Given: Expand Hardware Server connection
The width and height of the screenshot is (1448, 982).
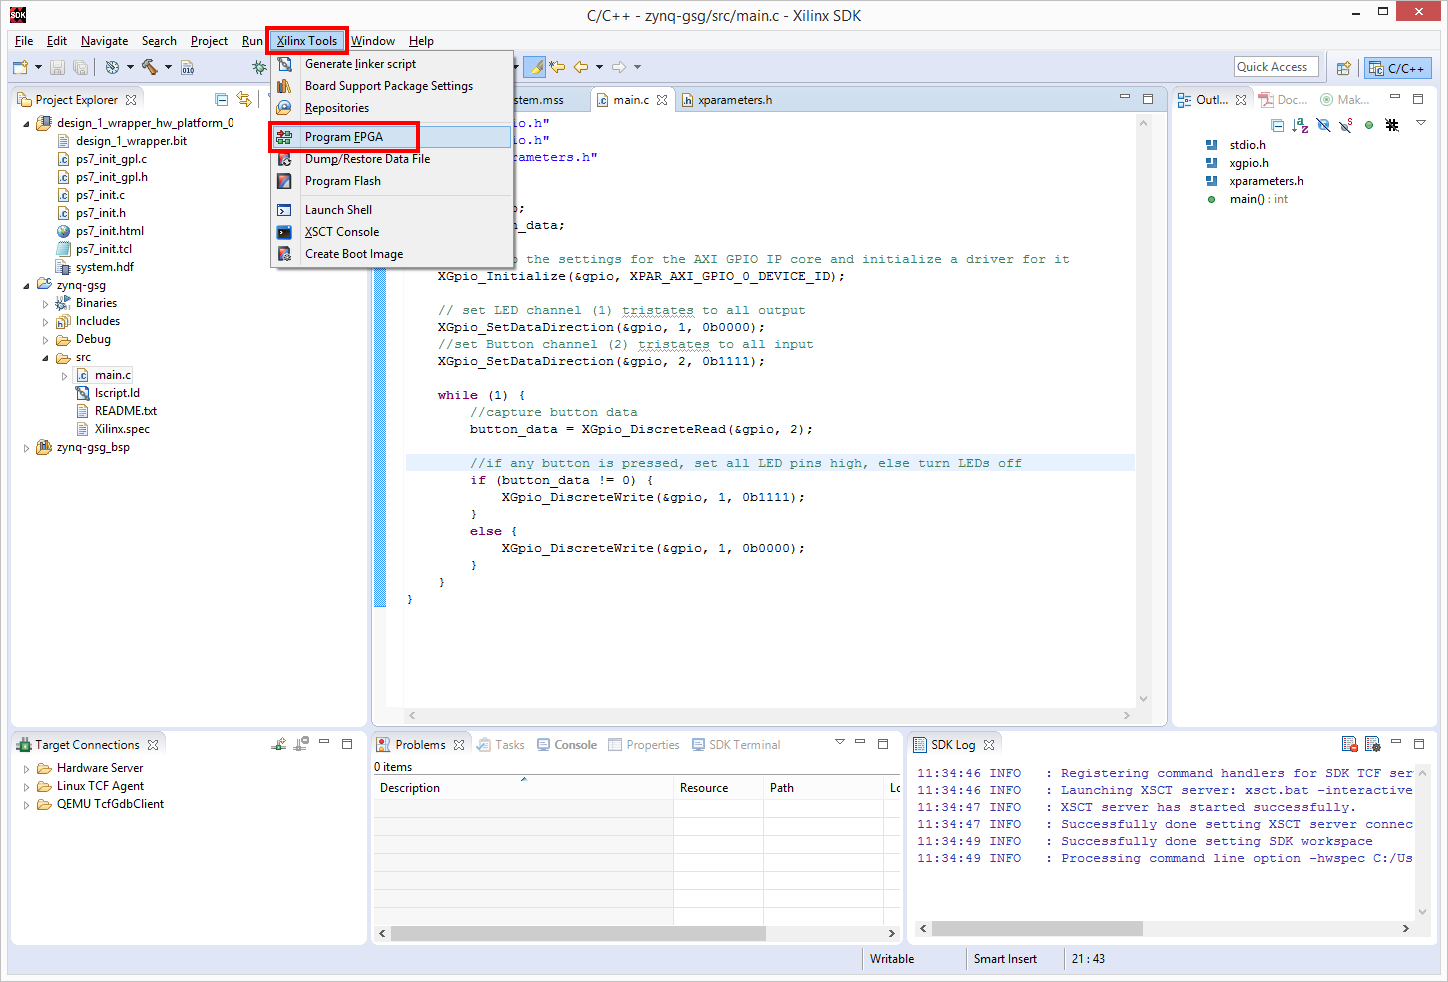Looking at the screenshot, I should pos(26,768).
